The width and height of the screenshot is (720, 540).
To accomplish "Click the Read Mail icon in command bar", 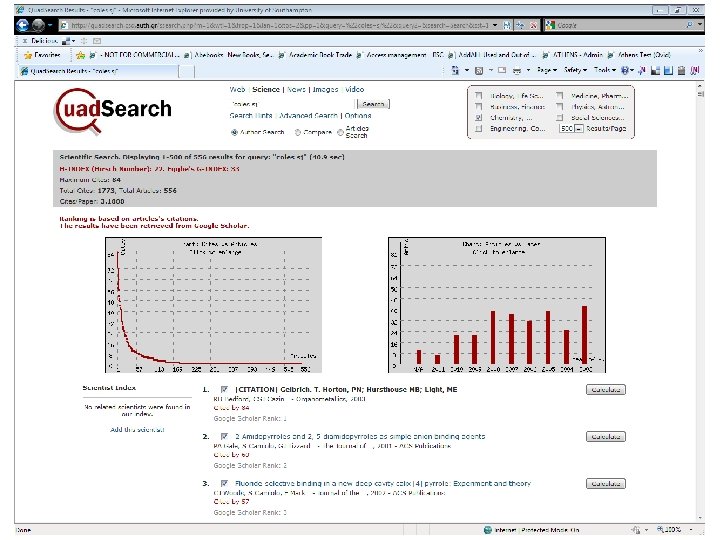I will (502, 70).
